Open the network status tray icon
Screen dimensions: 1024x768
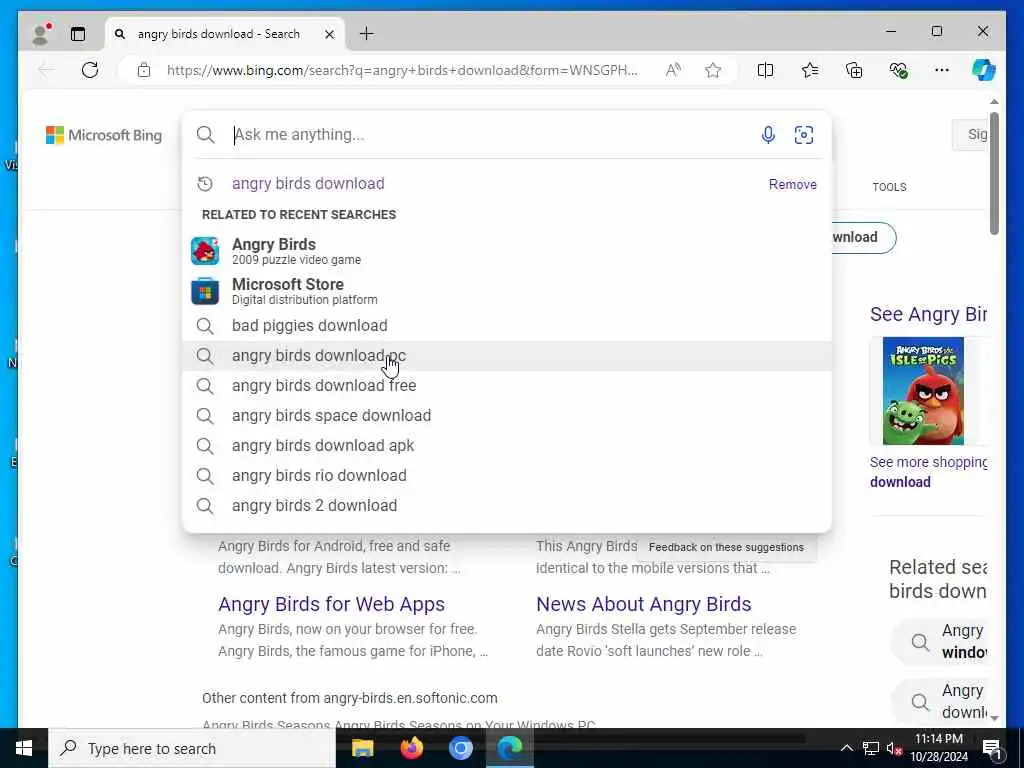coord(871,748)
